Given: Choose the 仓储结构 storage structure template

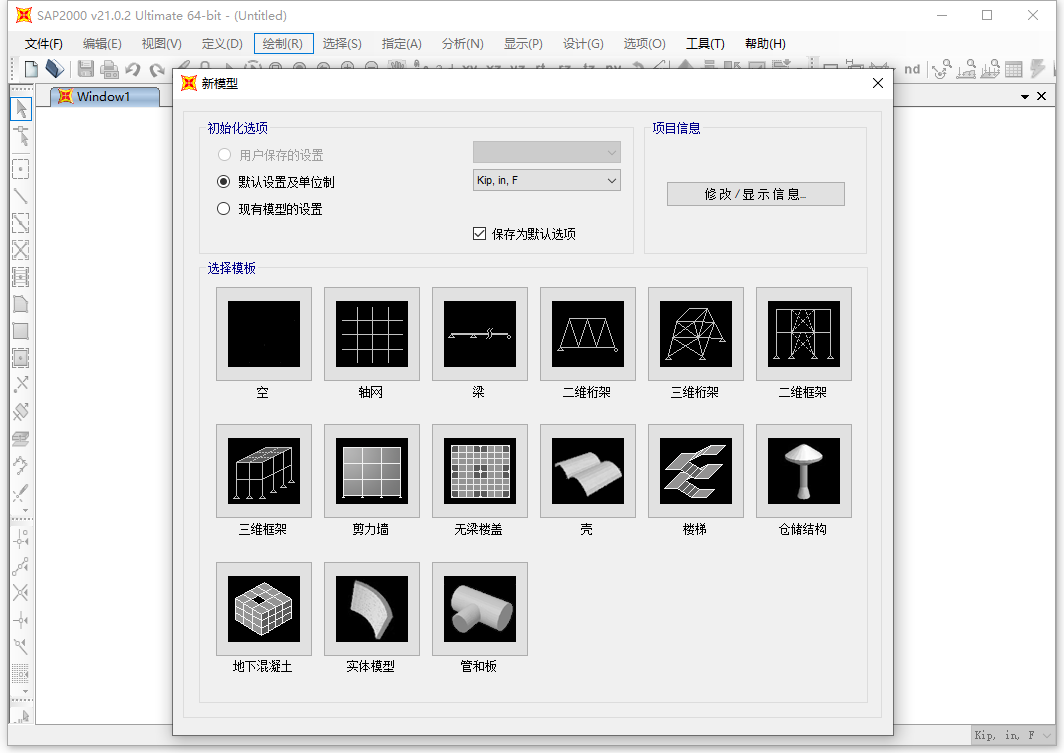Looking at the screenshot, I should [803, 471].
